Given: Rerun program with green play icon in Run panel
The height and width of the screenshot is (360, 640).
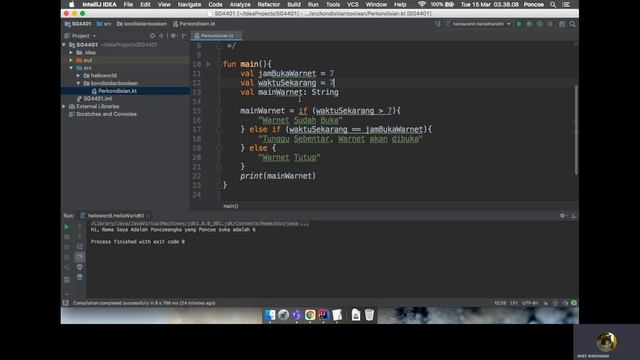Looking at the screenshot, I should 67,227.
